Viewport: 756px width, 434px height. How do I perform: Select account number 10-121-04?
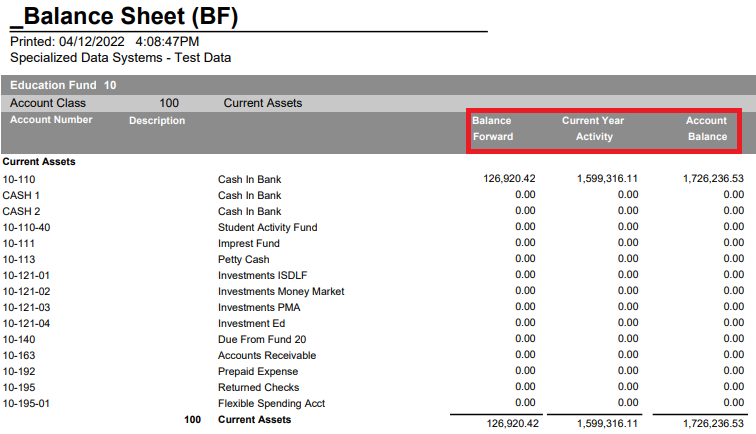coord(26,323)
